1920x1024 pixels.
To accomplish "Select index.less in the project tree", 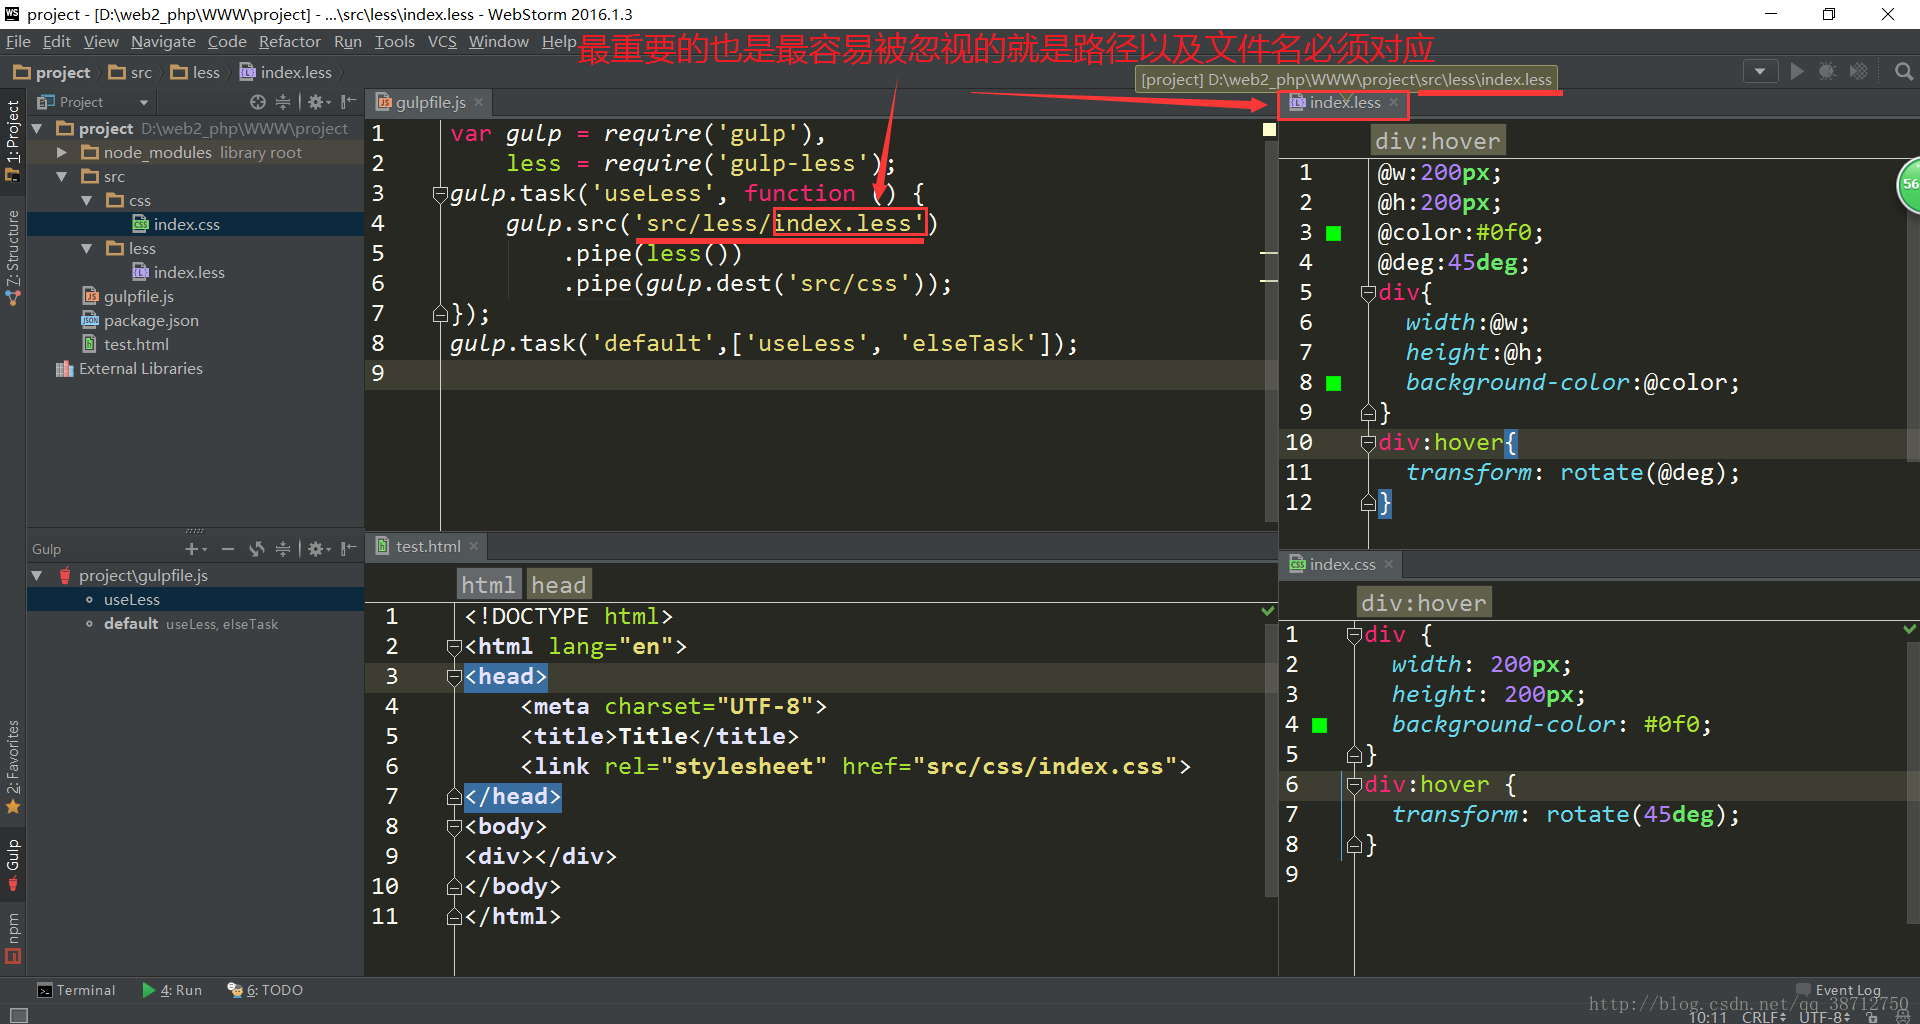I will [x=189, y=272].
